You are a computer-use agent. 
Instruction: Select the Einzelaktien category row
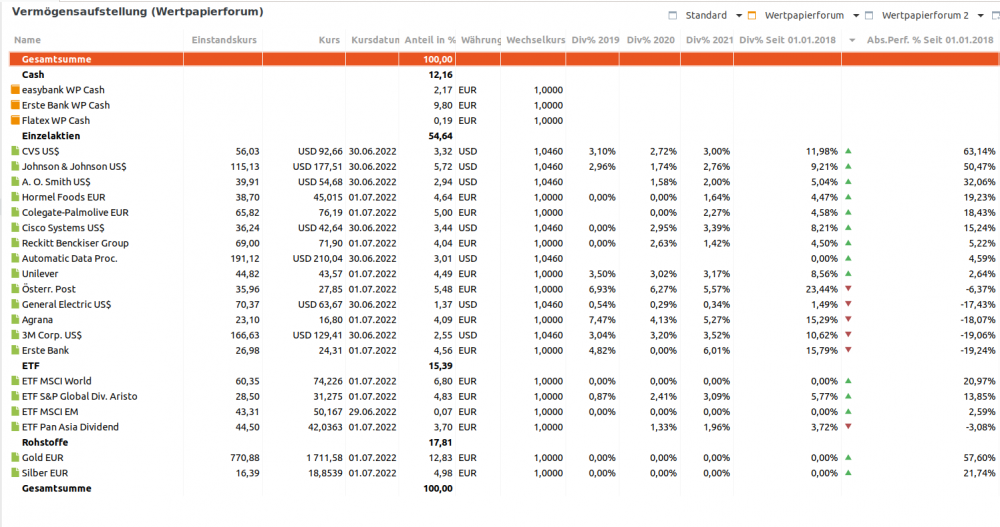coord(504,136)
